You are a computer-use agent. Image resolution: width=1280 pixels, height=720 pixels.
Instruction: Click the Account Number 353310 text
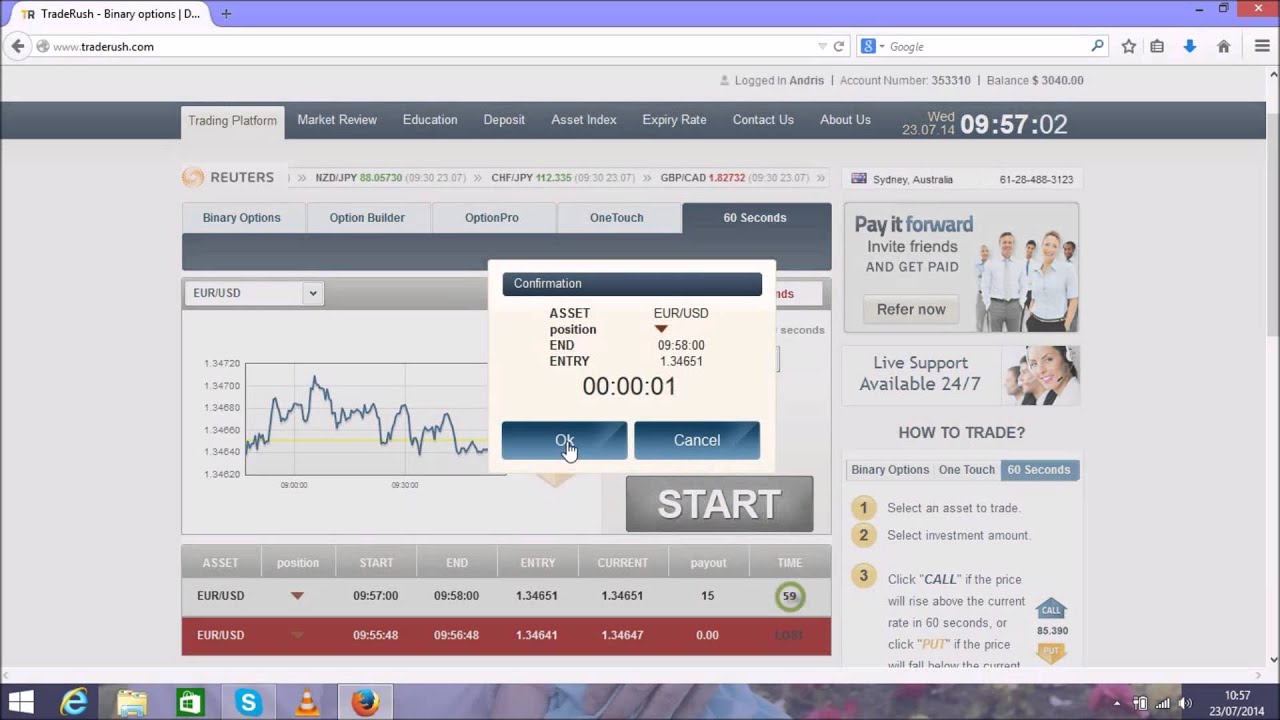[x=905, y=80]
